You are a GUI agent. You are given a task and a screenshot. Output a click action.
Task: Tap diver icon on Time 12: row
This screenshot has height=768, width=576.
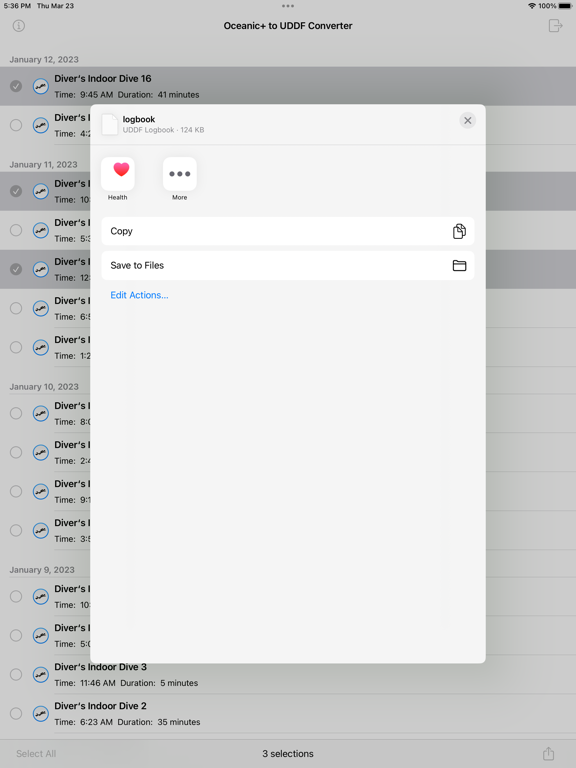41,269
